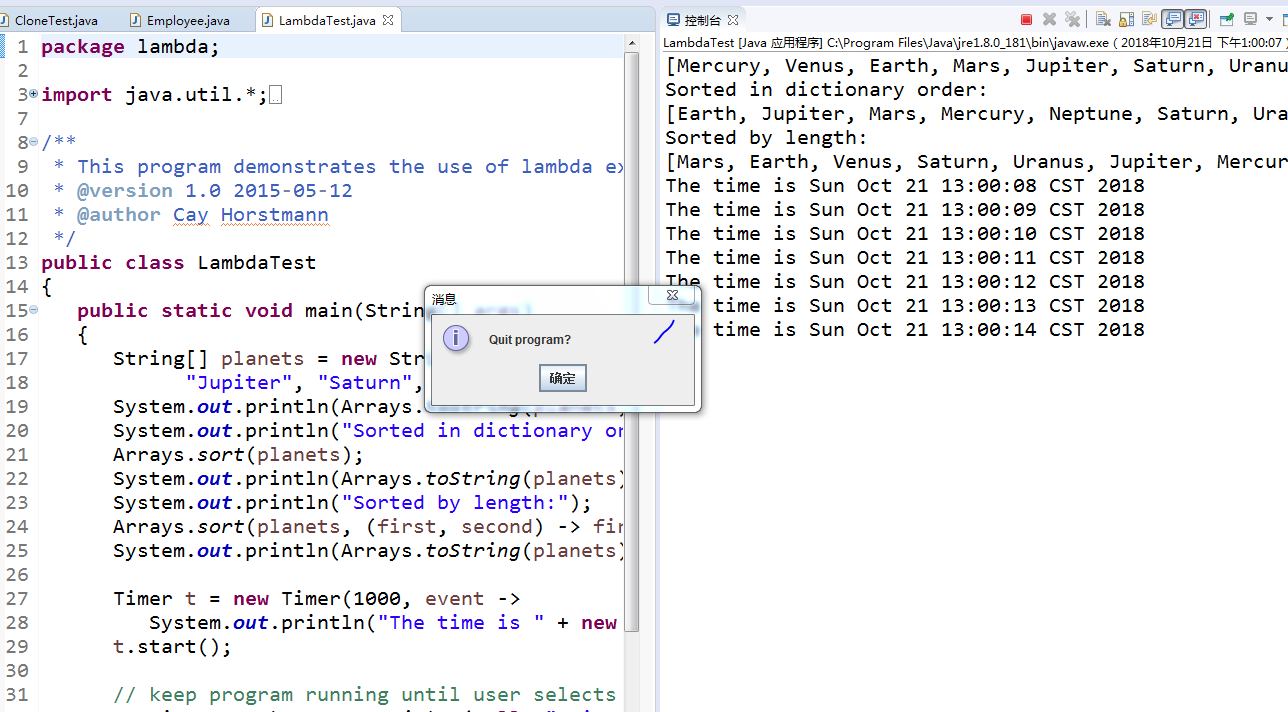1288x712 pixels.
Task: Click the information icon in Quit dialog
Action: 456,338
